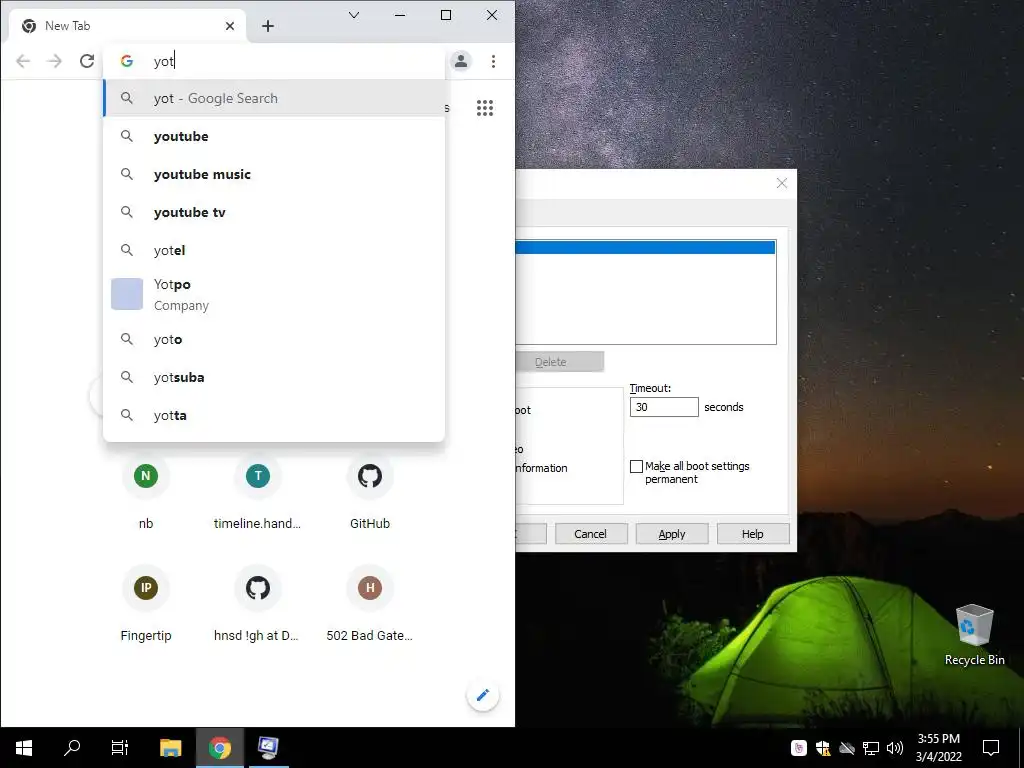Go back in Chrome navigation

tap(23, 61)
